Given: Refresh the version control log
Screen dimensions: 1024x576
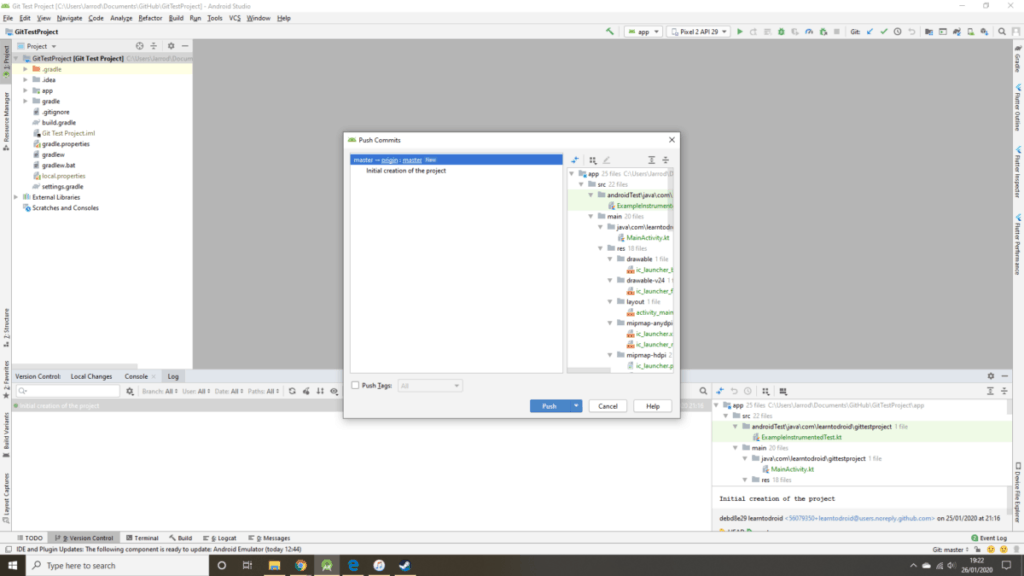Looking at the screenshot, I should click(291, 391).
